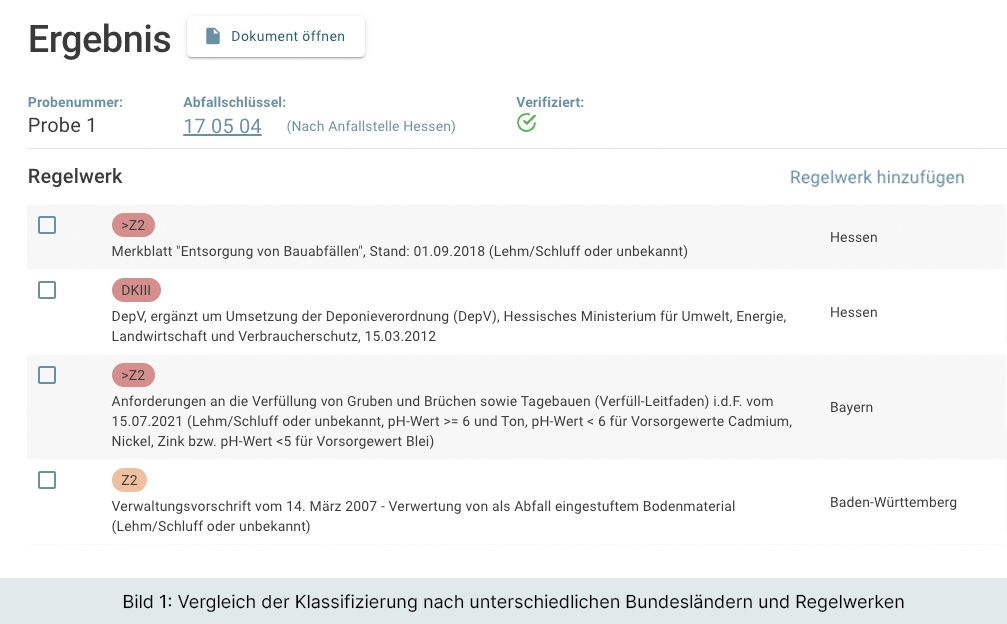Click the >Z2 badge above Verfüll-Leitfaden text

coord(133,375)
